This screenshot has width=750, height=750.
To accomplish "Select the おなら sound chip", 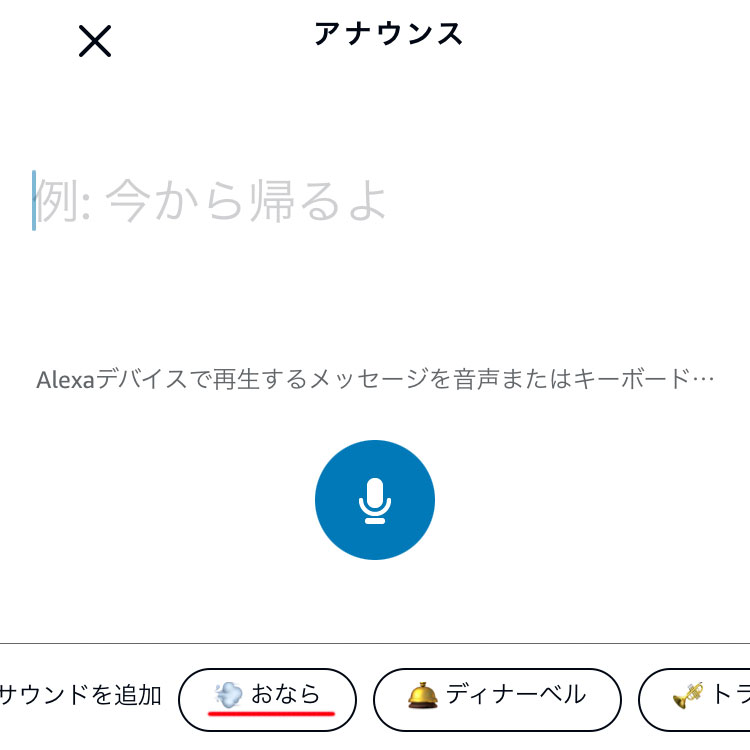I will [267, 700].
